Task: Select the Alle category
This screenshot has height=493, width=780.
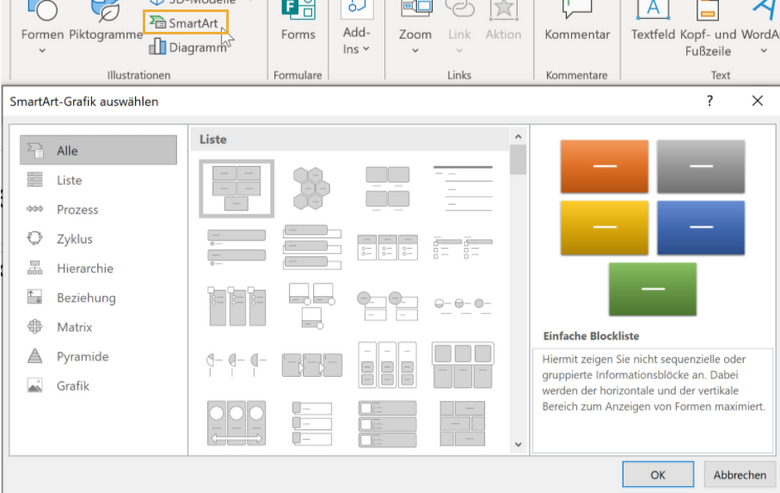Action: (x=98, y=150)
